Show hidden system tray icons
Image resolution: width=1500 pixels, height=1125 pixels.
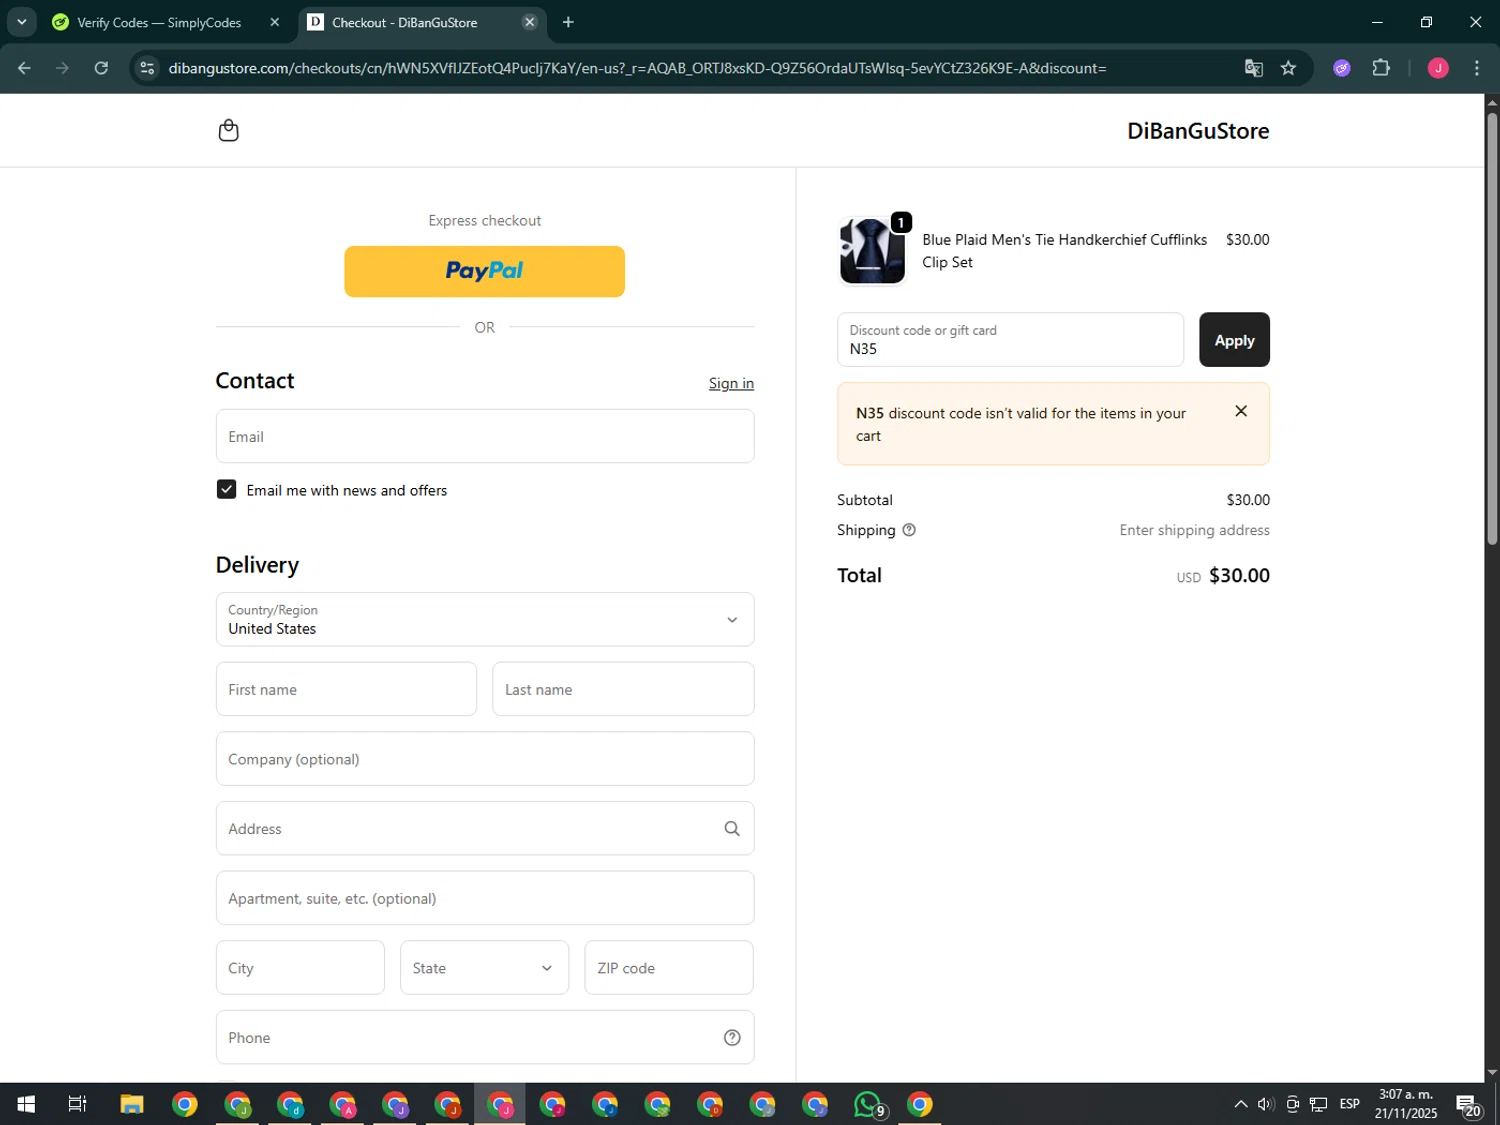click(x=1240, y=1104)
